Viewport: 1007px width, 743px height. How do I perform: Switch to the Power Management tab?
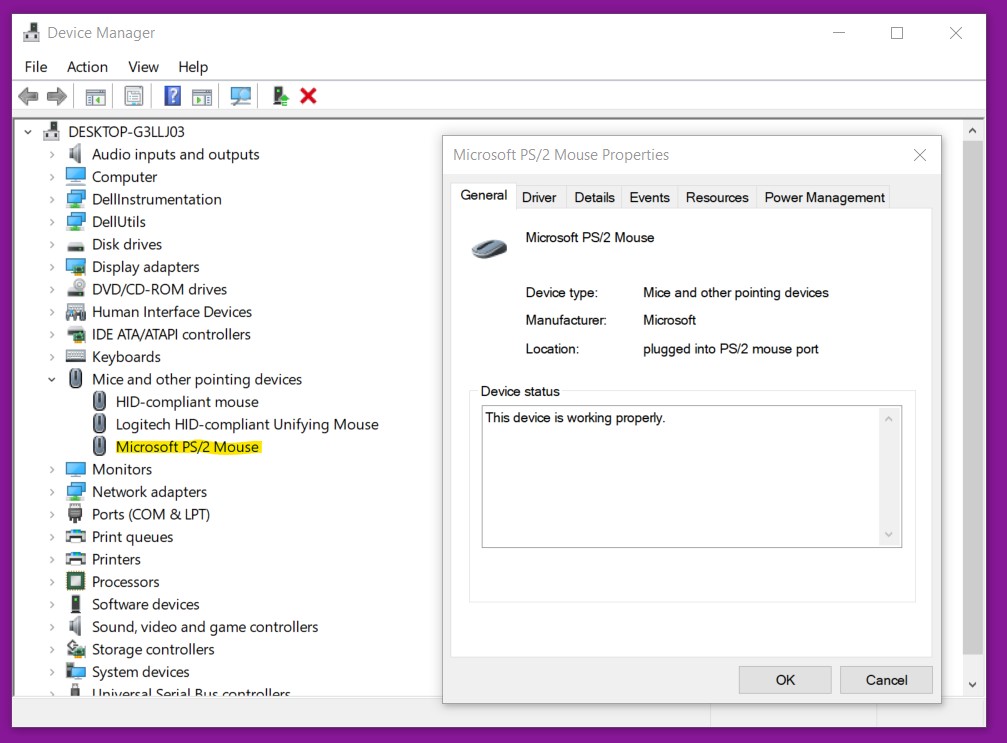[824, 197]
